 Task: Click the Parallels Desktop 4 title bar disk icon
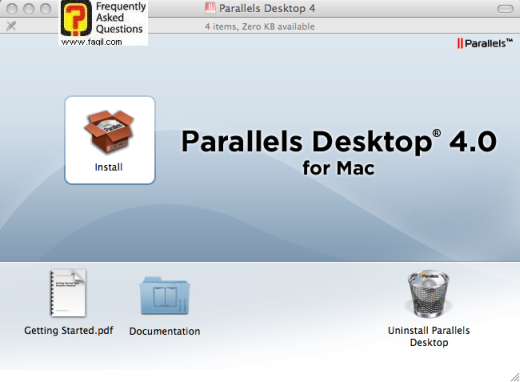pos(210,8)
